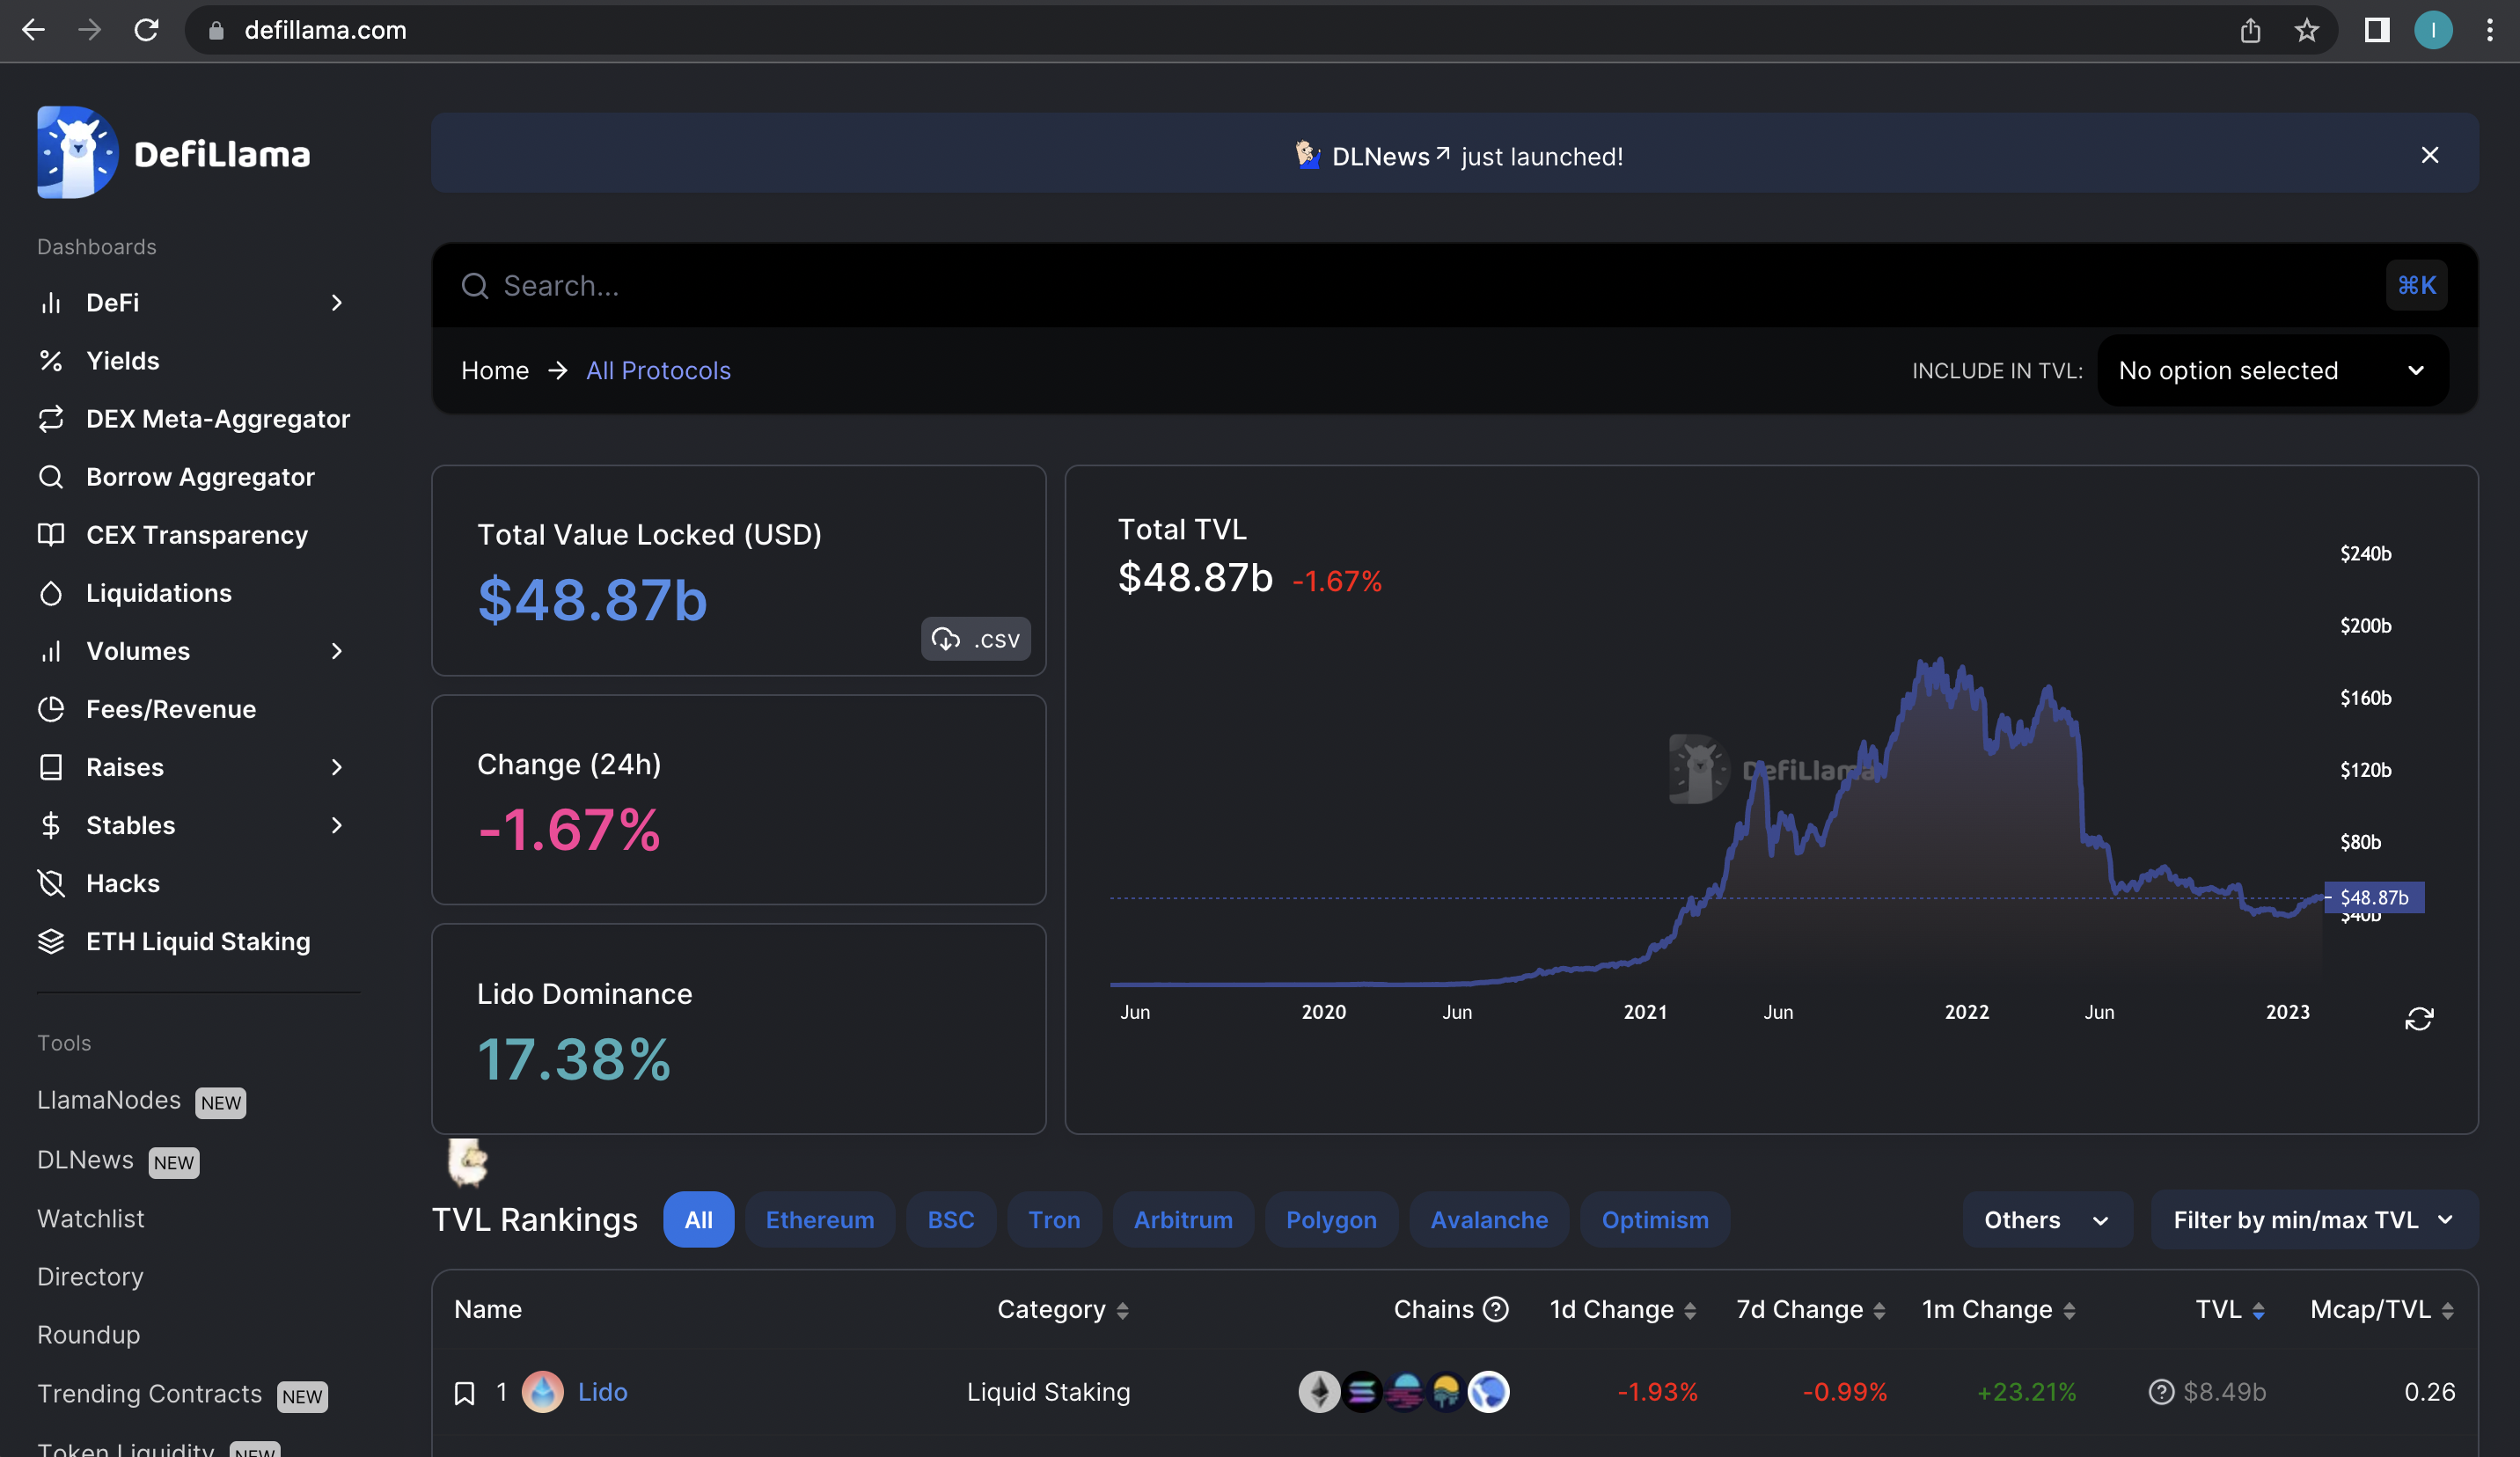Download TVL data as .csv

(x=976, y=639)
